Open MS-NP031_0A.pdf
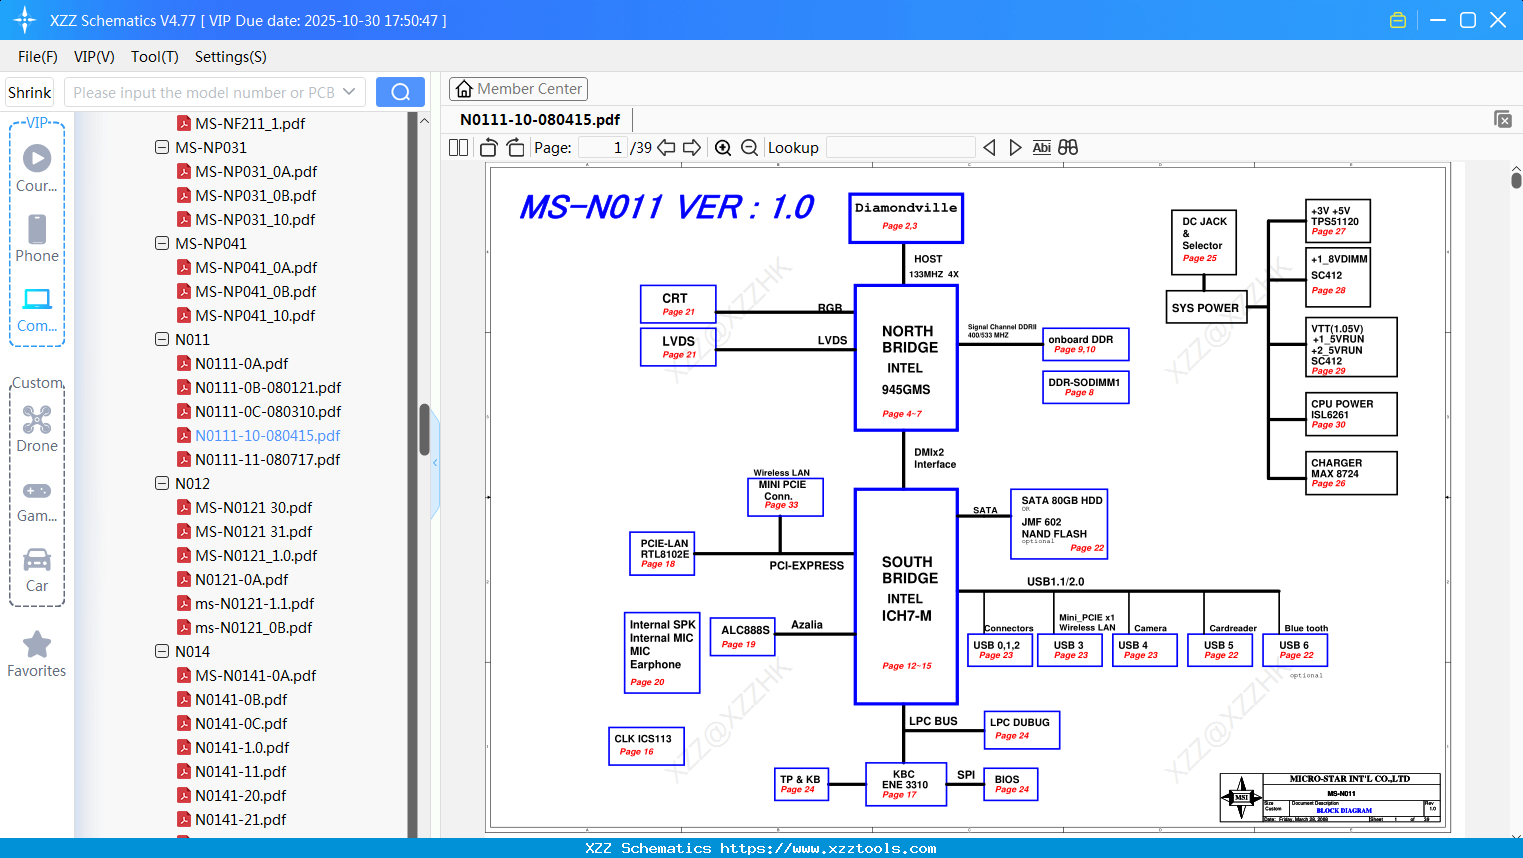This screenshot has height=858, width=1523. (256, 171)
